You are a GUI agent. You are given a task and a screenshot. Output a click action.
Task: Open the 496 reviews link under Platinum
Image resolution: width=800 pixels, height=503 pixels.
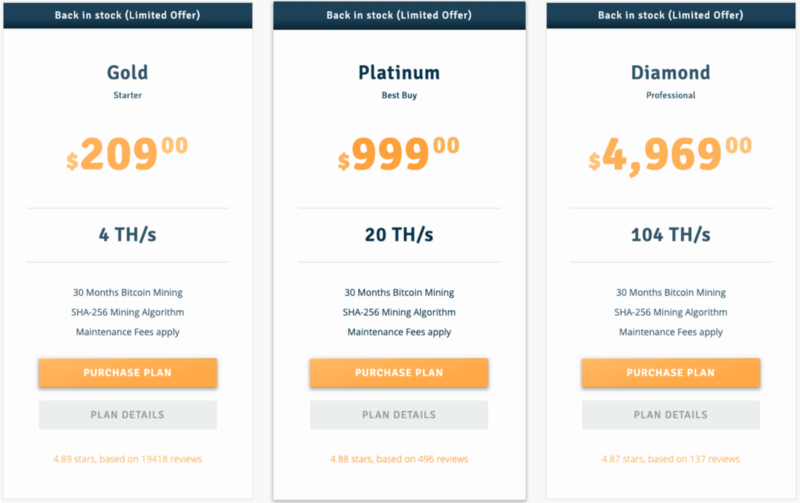pos(399,459)
